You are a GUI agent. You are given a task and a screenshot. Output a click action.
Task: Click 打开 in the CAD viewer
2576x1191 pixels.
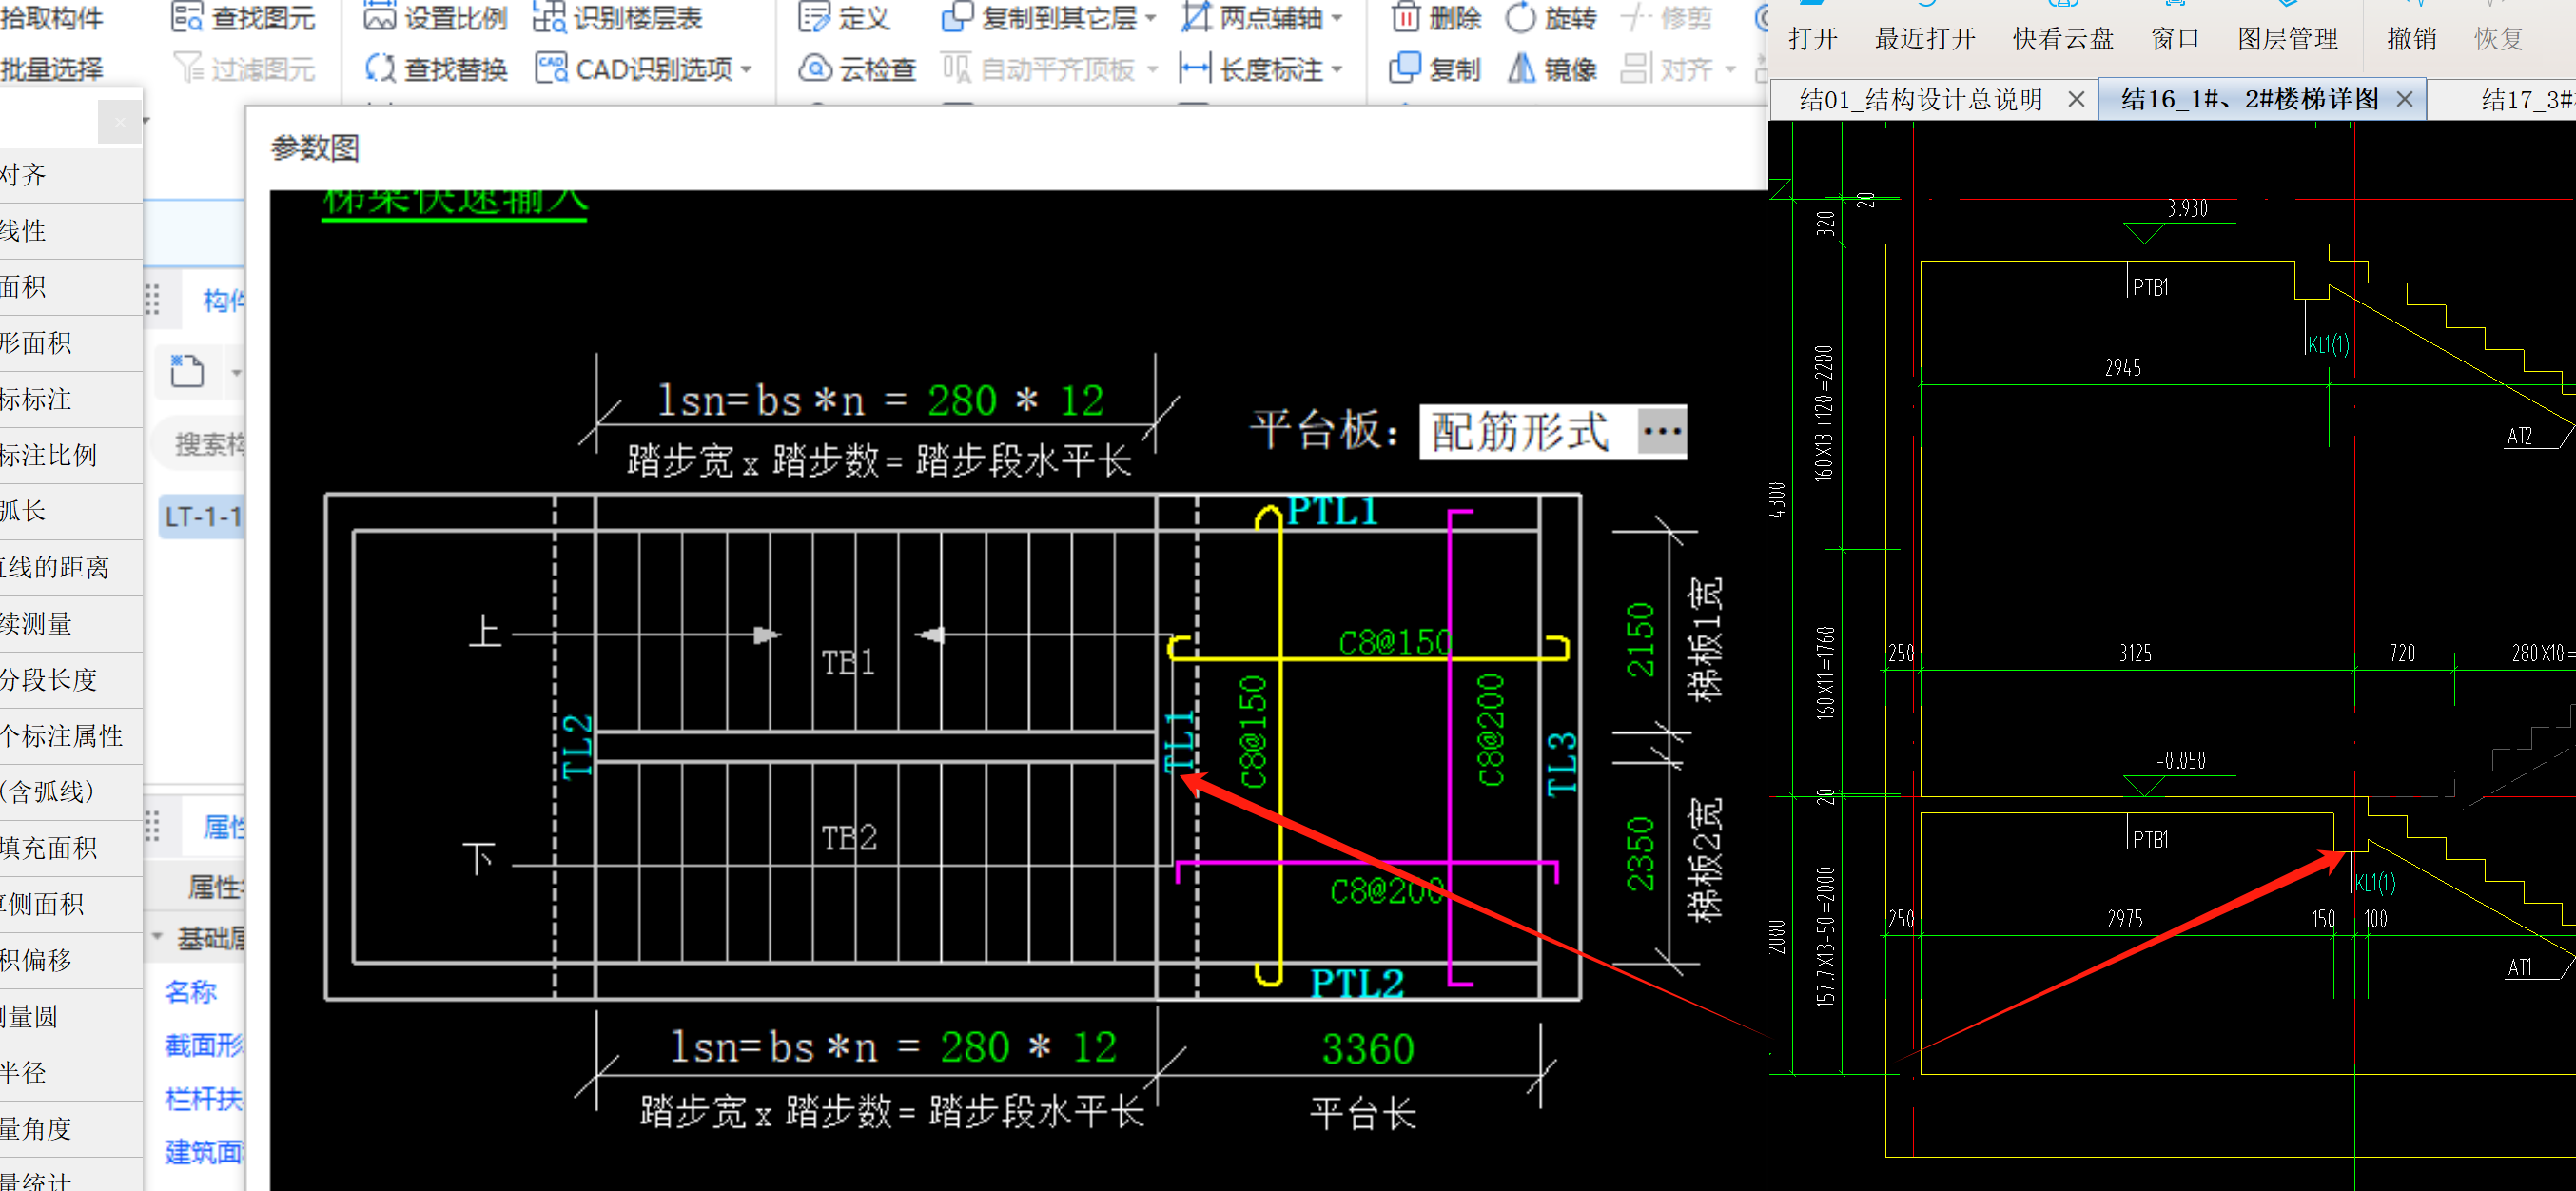coord(1813,39)
